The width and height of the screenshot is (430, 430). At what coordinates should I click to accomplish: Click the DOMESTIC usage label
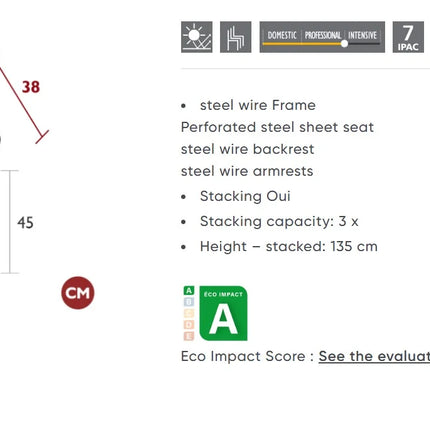282,35
